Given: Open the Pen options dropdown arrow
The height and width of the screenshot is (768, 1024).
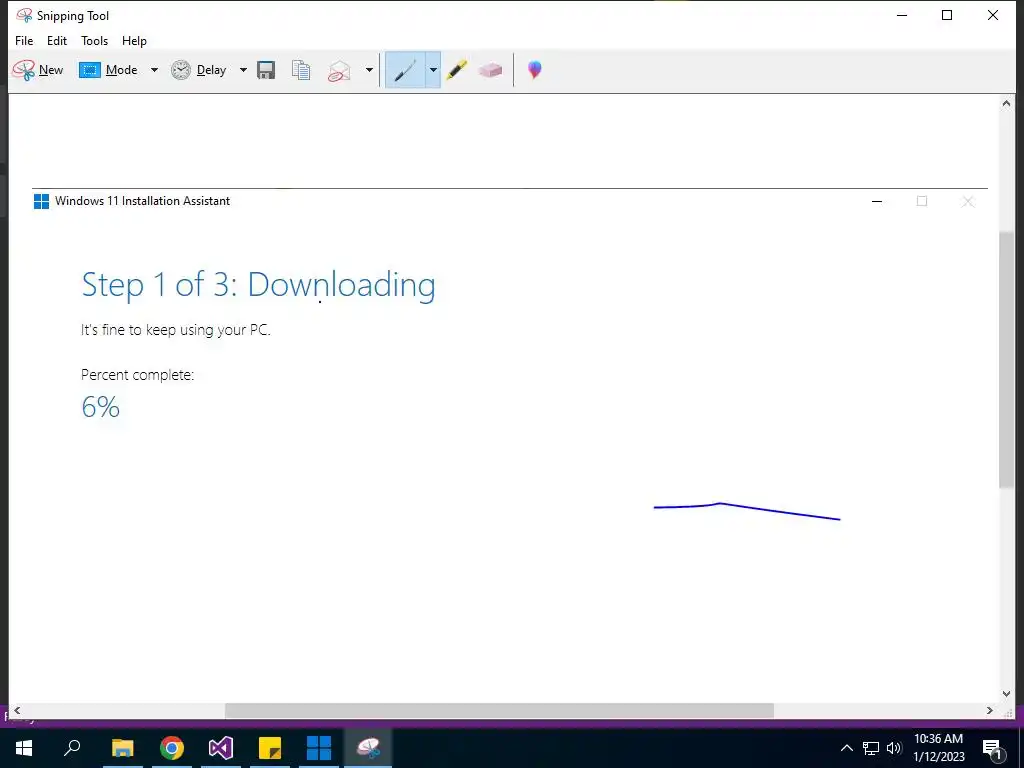Looking at the screenshot, I should click(433, 70).
